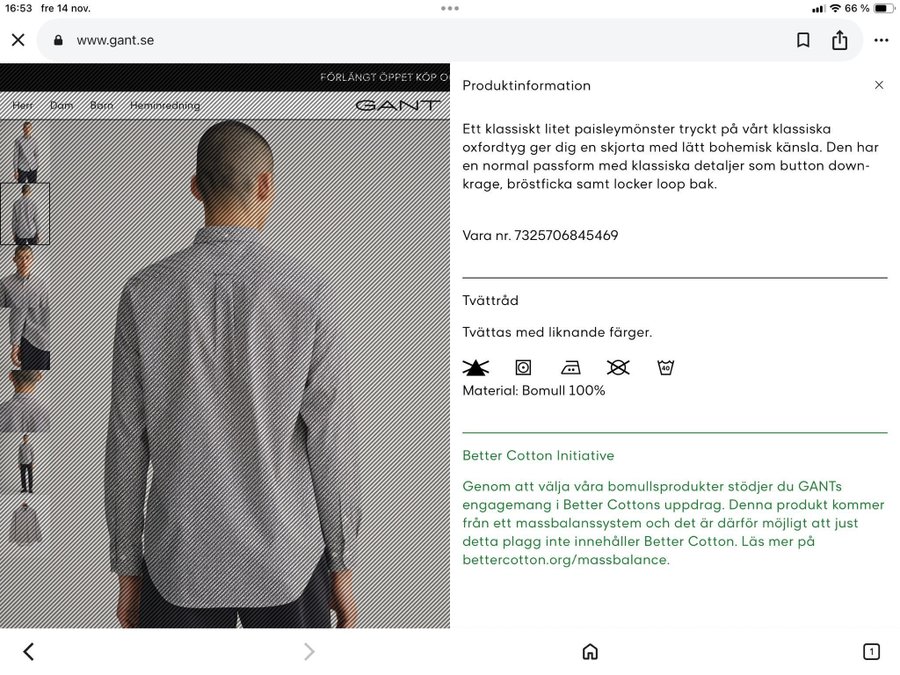Click the do not bleach care icon
Viewport: 900px width, 675px height.
(476, 367)
